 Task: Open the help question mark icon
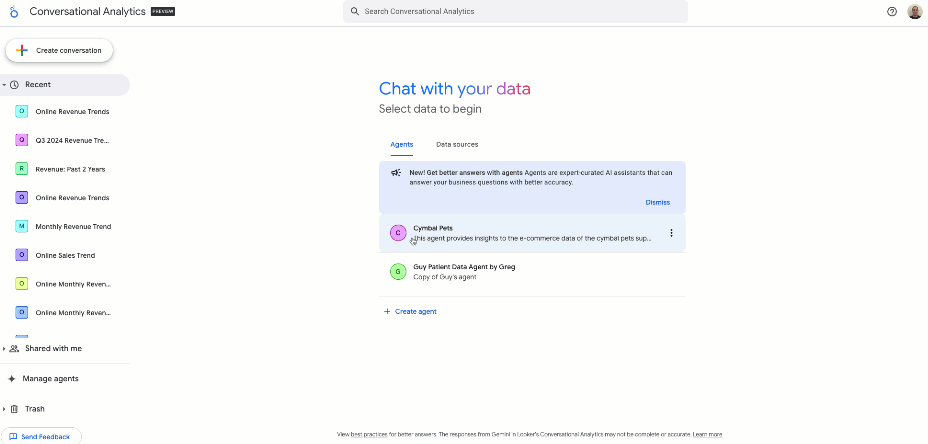click(892, 12)
